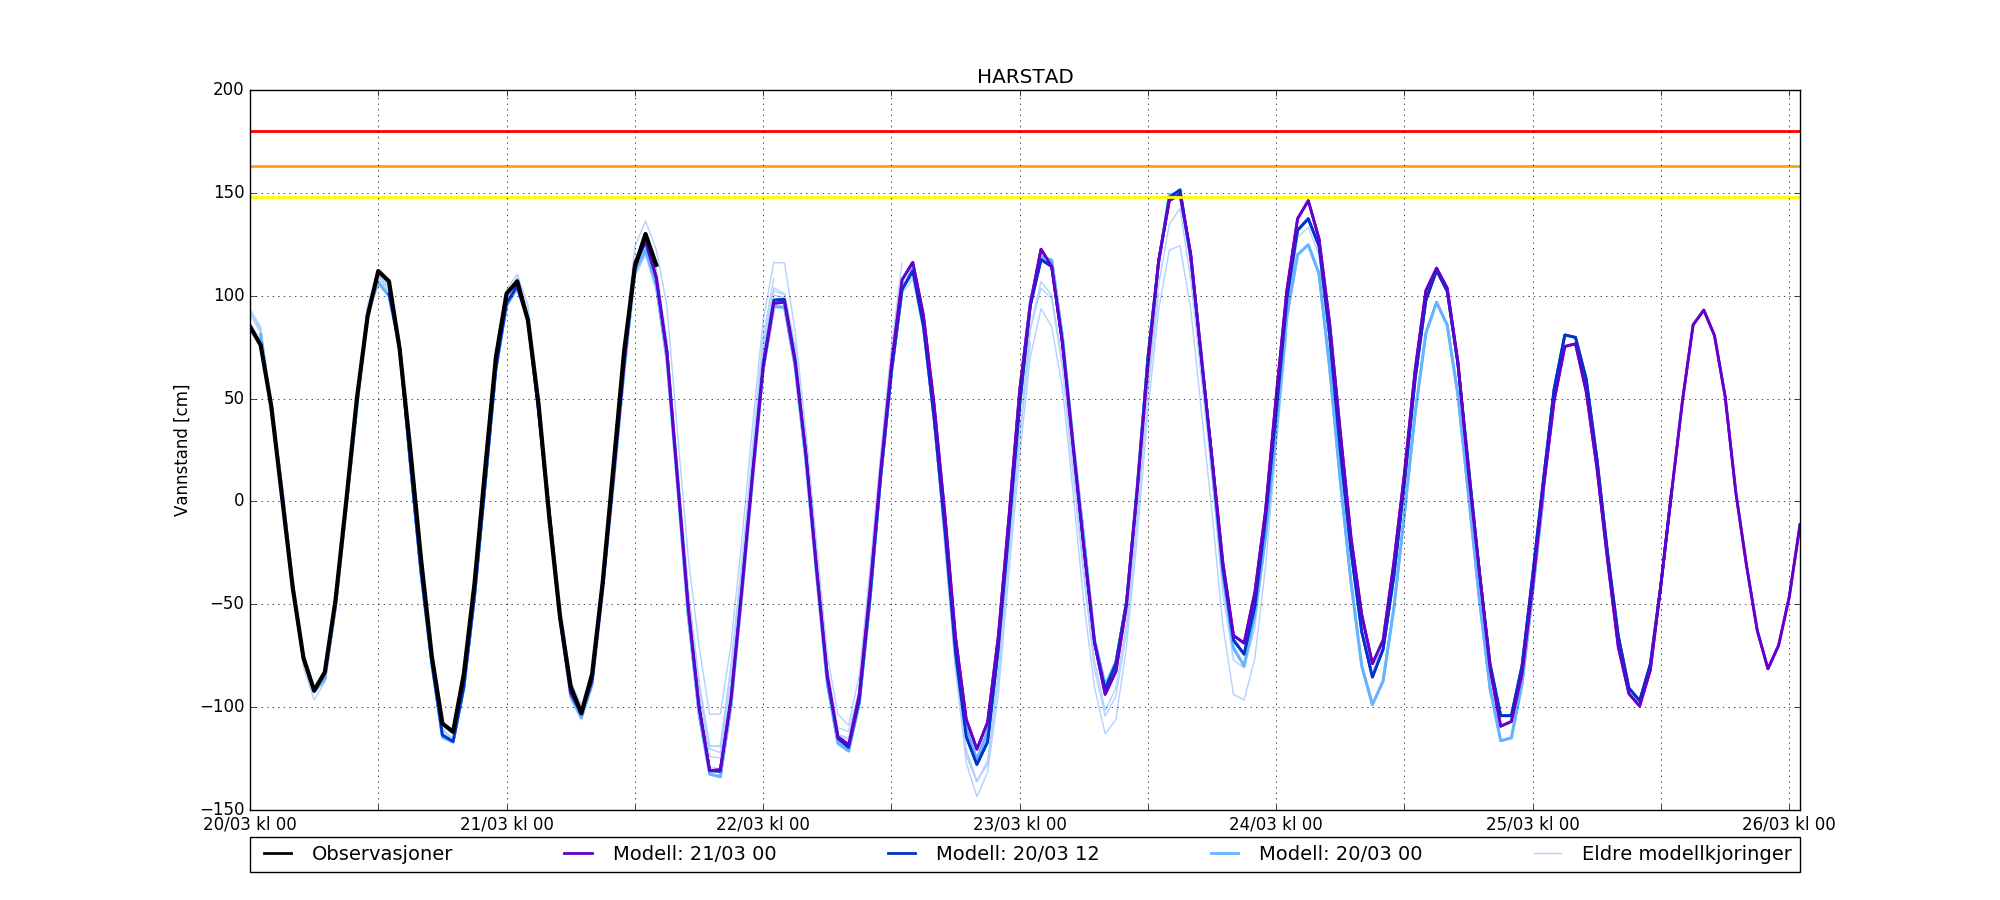Click the '22/03 kl 00' x-axis label
Viewport: 2000px width, 900px height.
point(763,825)
